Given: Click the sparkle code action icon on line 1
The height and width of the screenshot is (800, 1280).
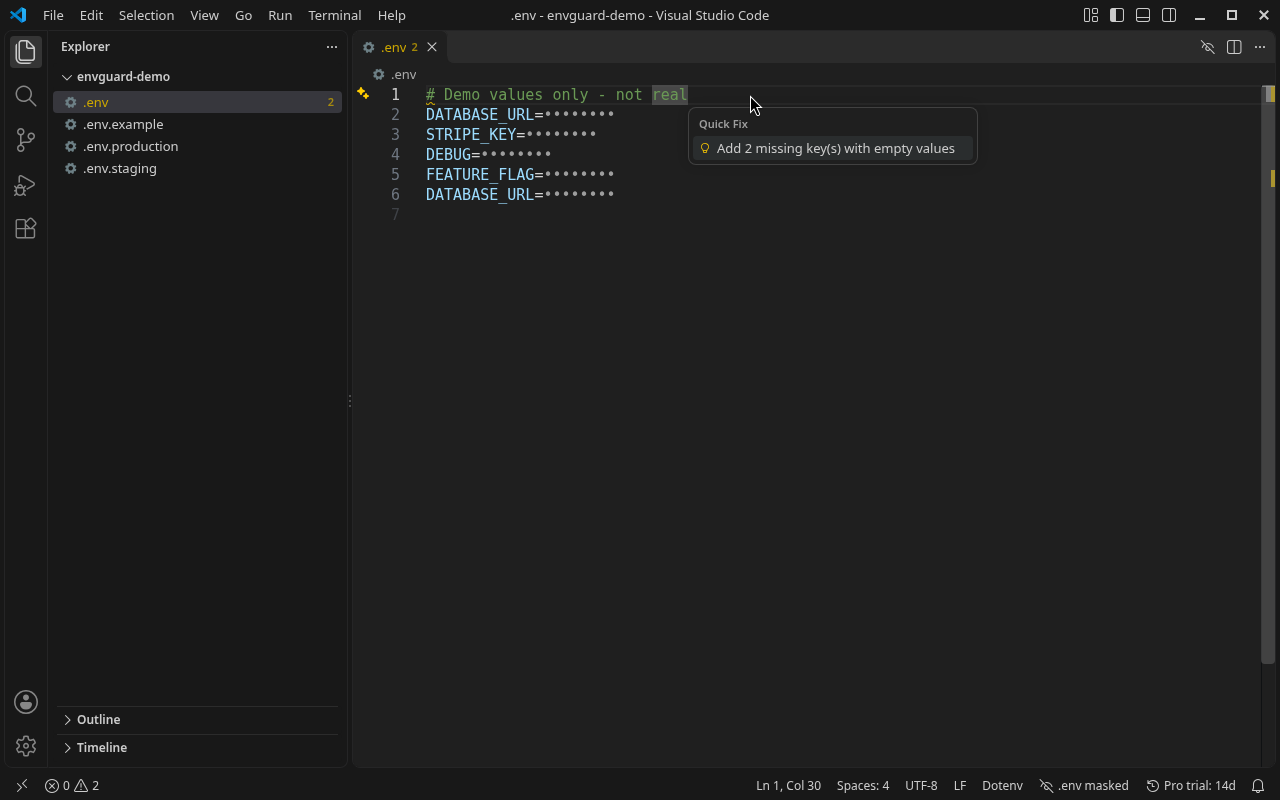Looking at the screenshot, I should point(363,94).
